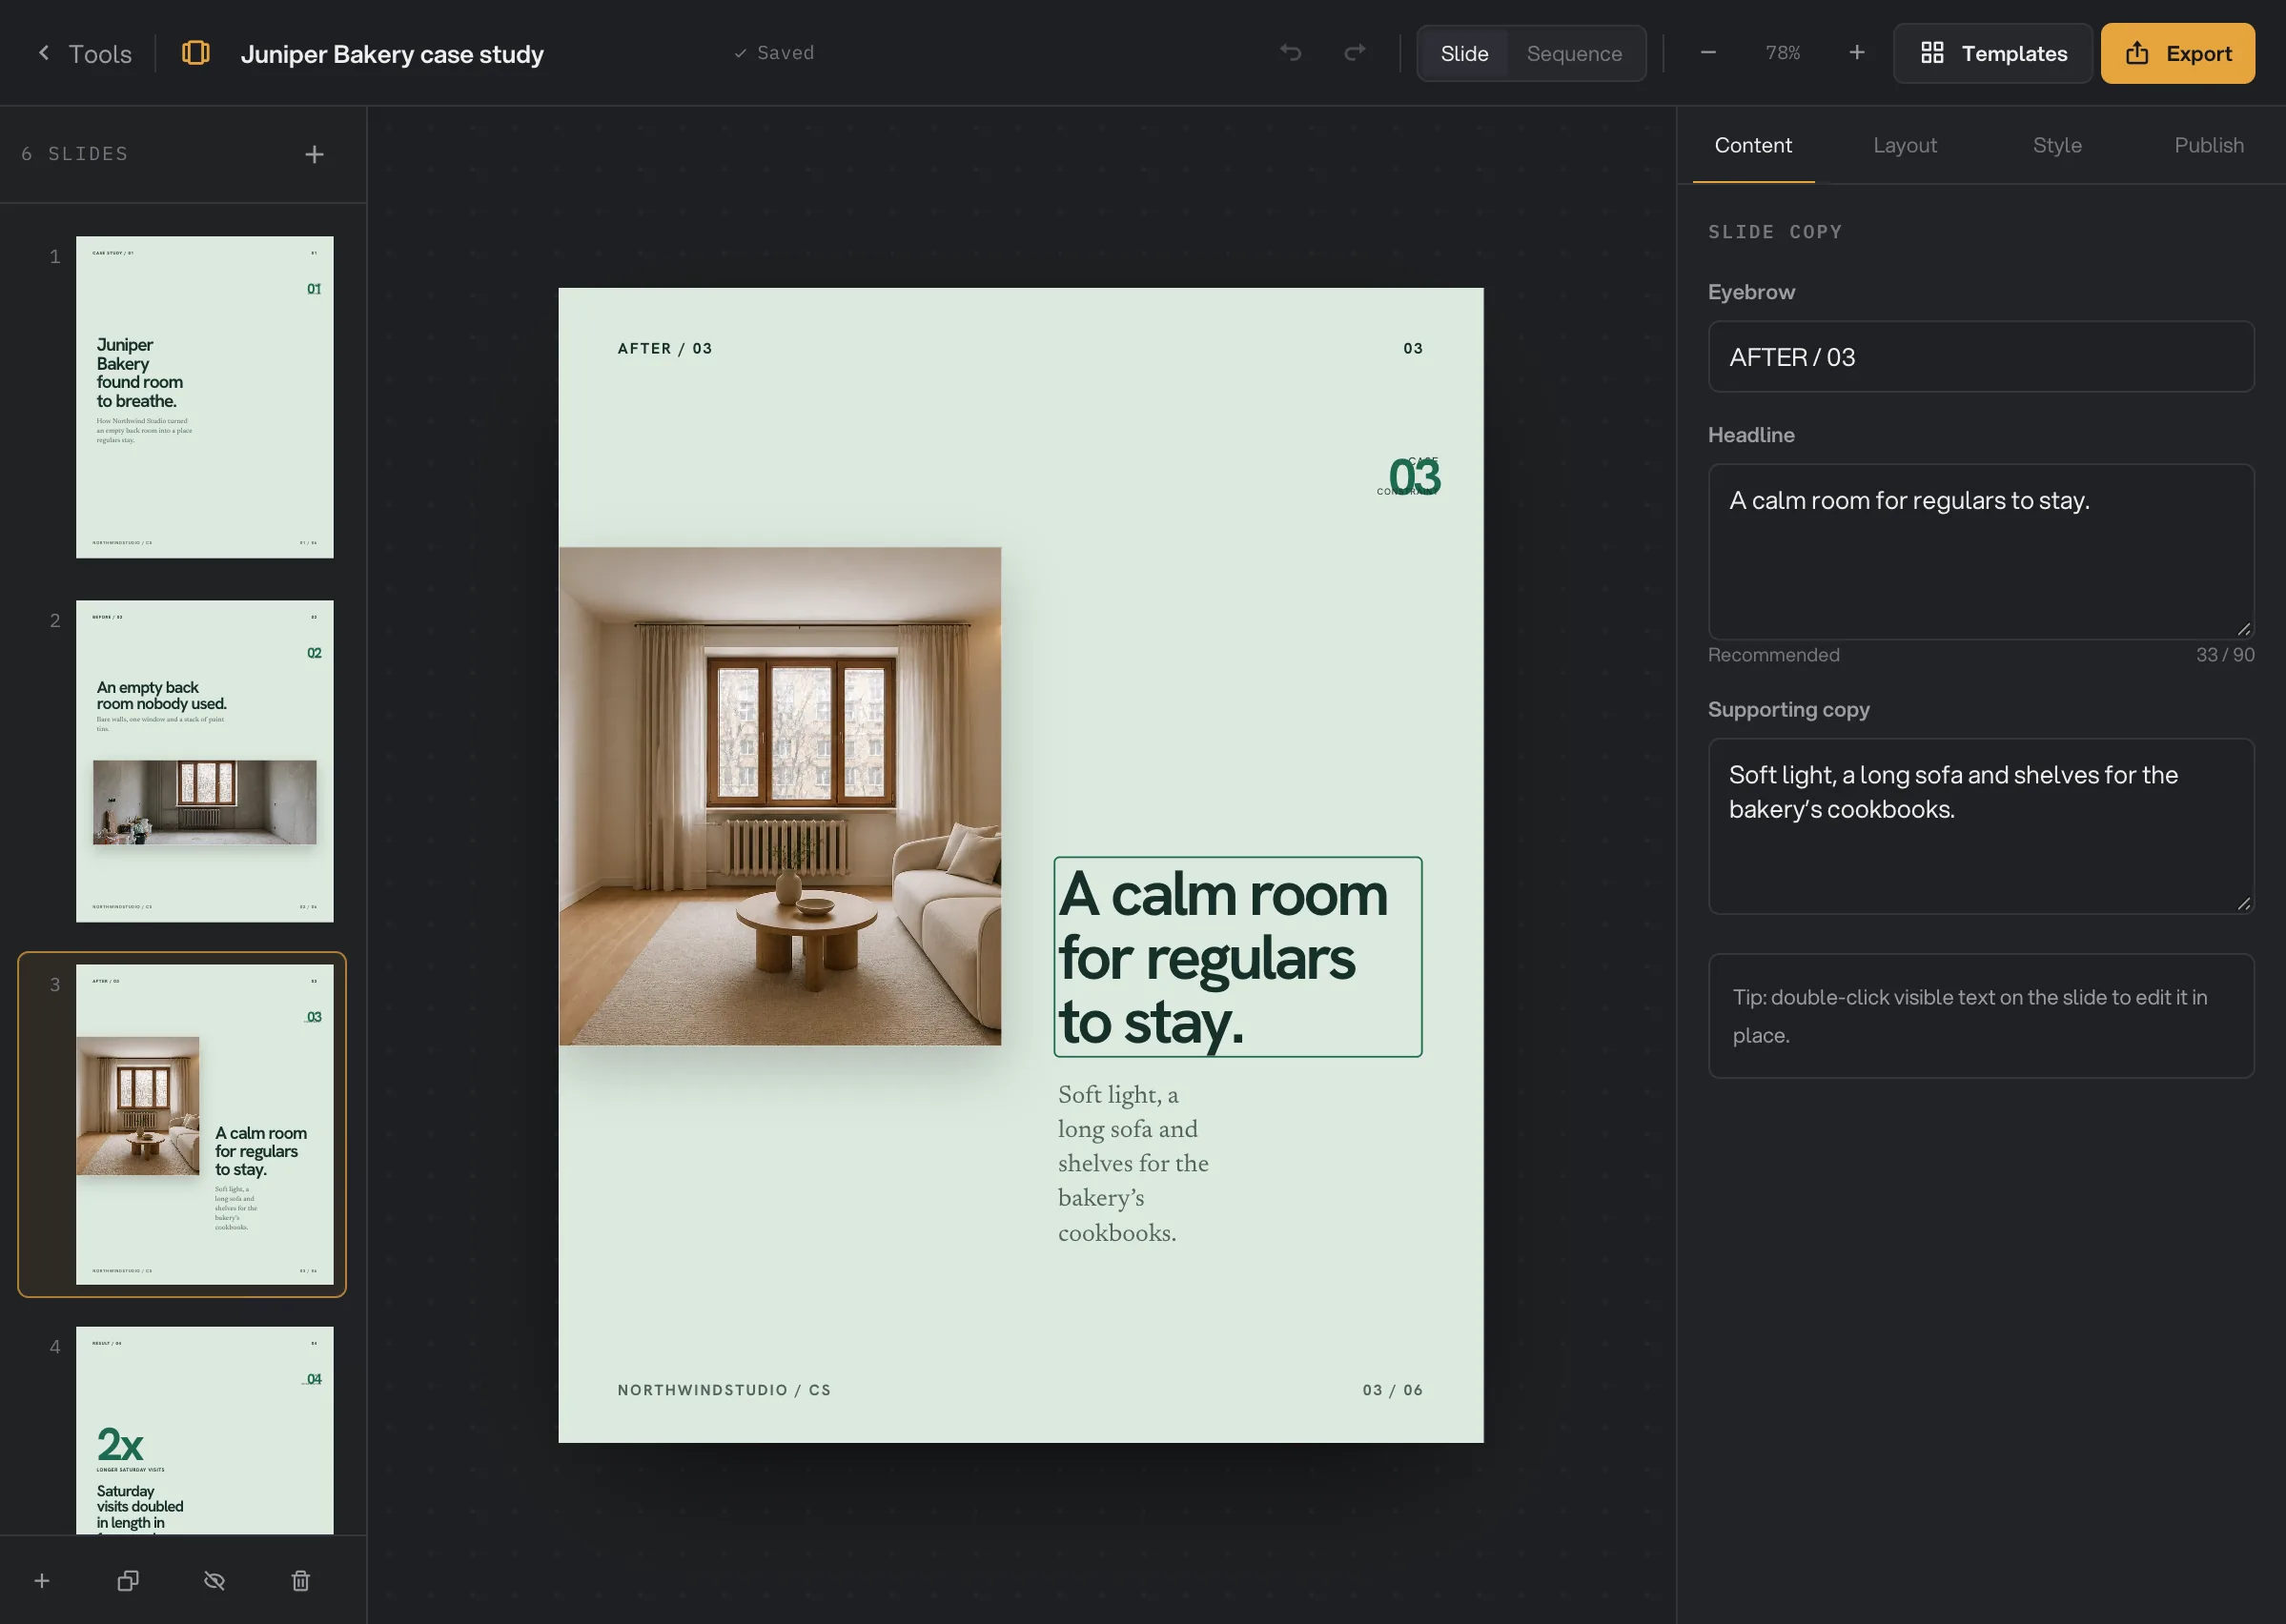Select slide 2 empty back room thumbnail

(x=205, y=761)
